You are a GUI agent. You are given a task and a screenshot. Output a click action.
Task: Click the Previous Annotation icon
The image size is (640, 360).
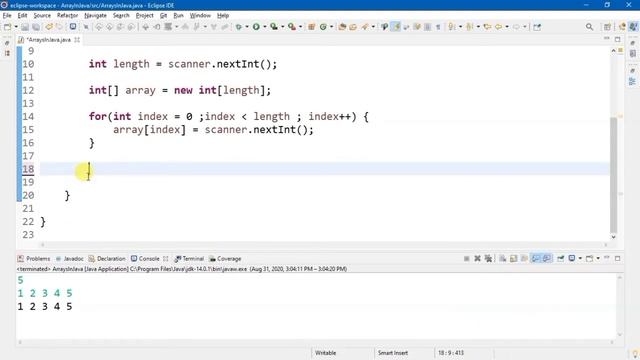coord(469,27)
